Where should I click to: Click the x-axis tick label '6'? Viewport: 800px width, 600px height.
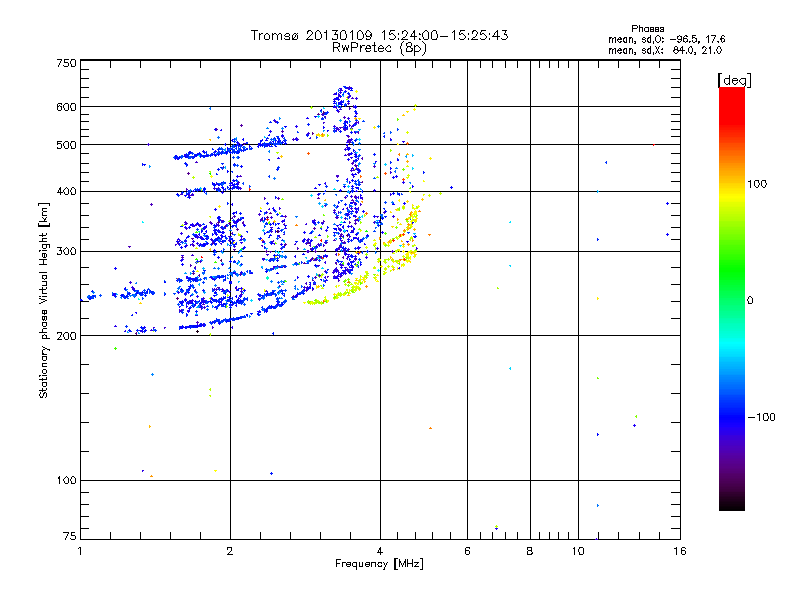pos(467,551)
